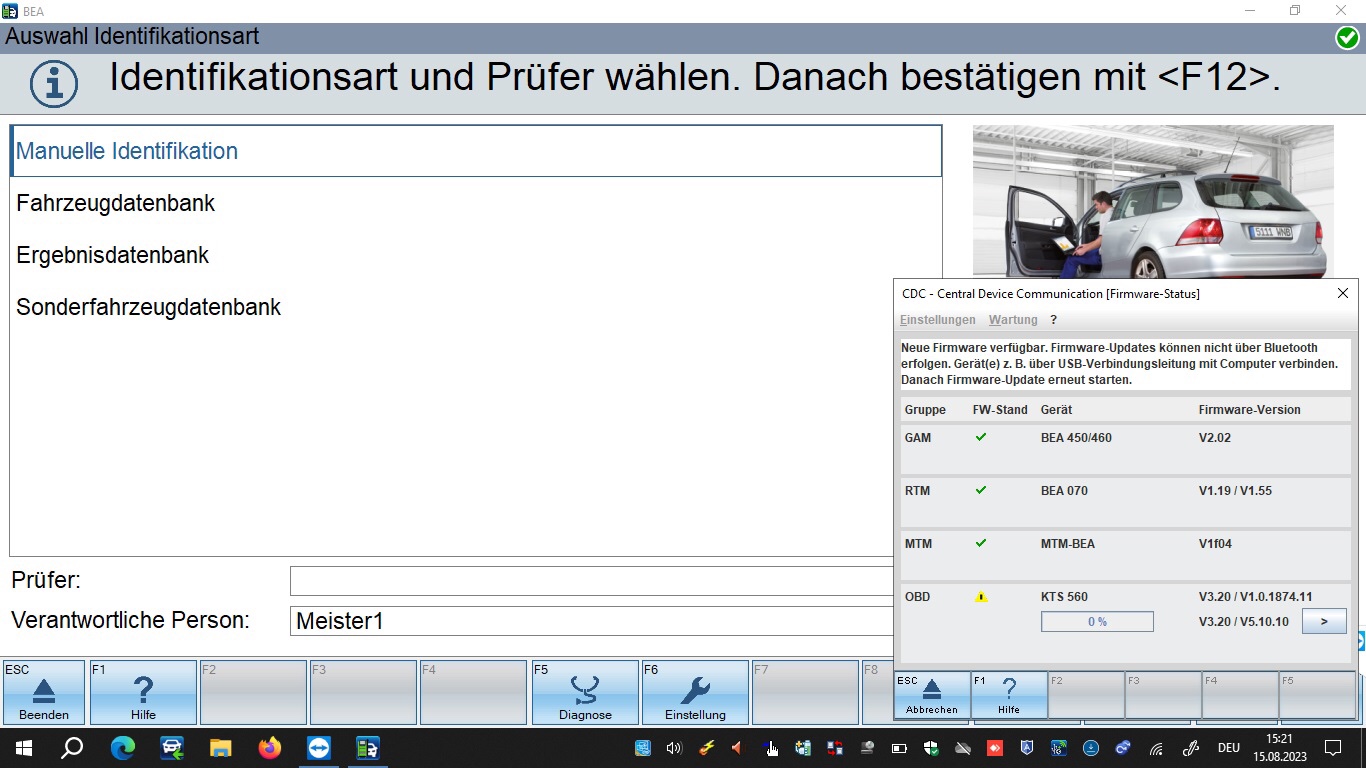This screenshot has height=768, width=1366.
Task: Launch Microsoft Edge from taskbar
Action: pyautogui.click(x=122, y=747)
